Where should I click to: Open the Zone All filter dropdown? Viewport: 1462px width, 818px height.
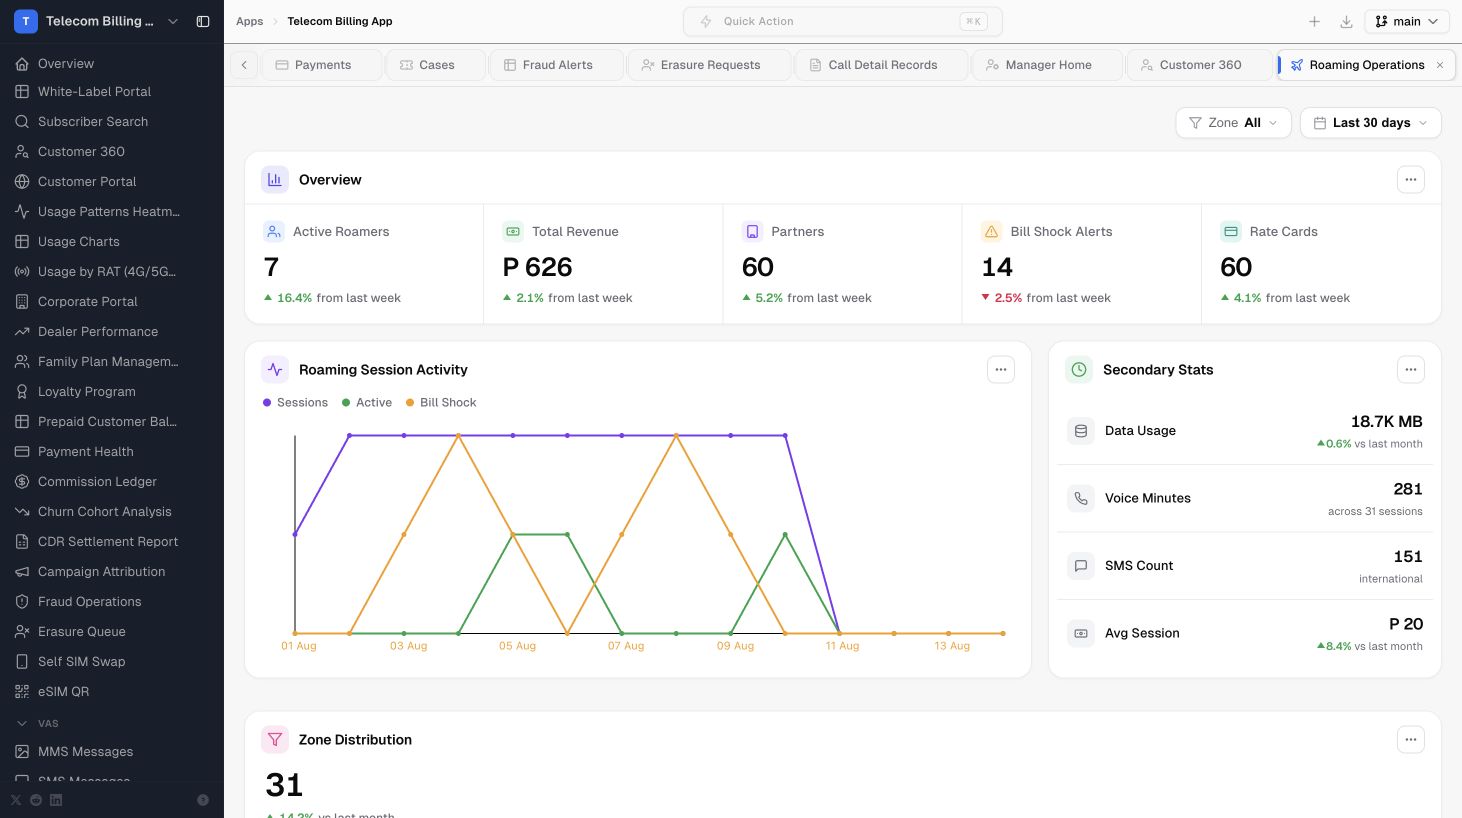coord(1233,123)
